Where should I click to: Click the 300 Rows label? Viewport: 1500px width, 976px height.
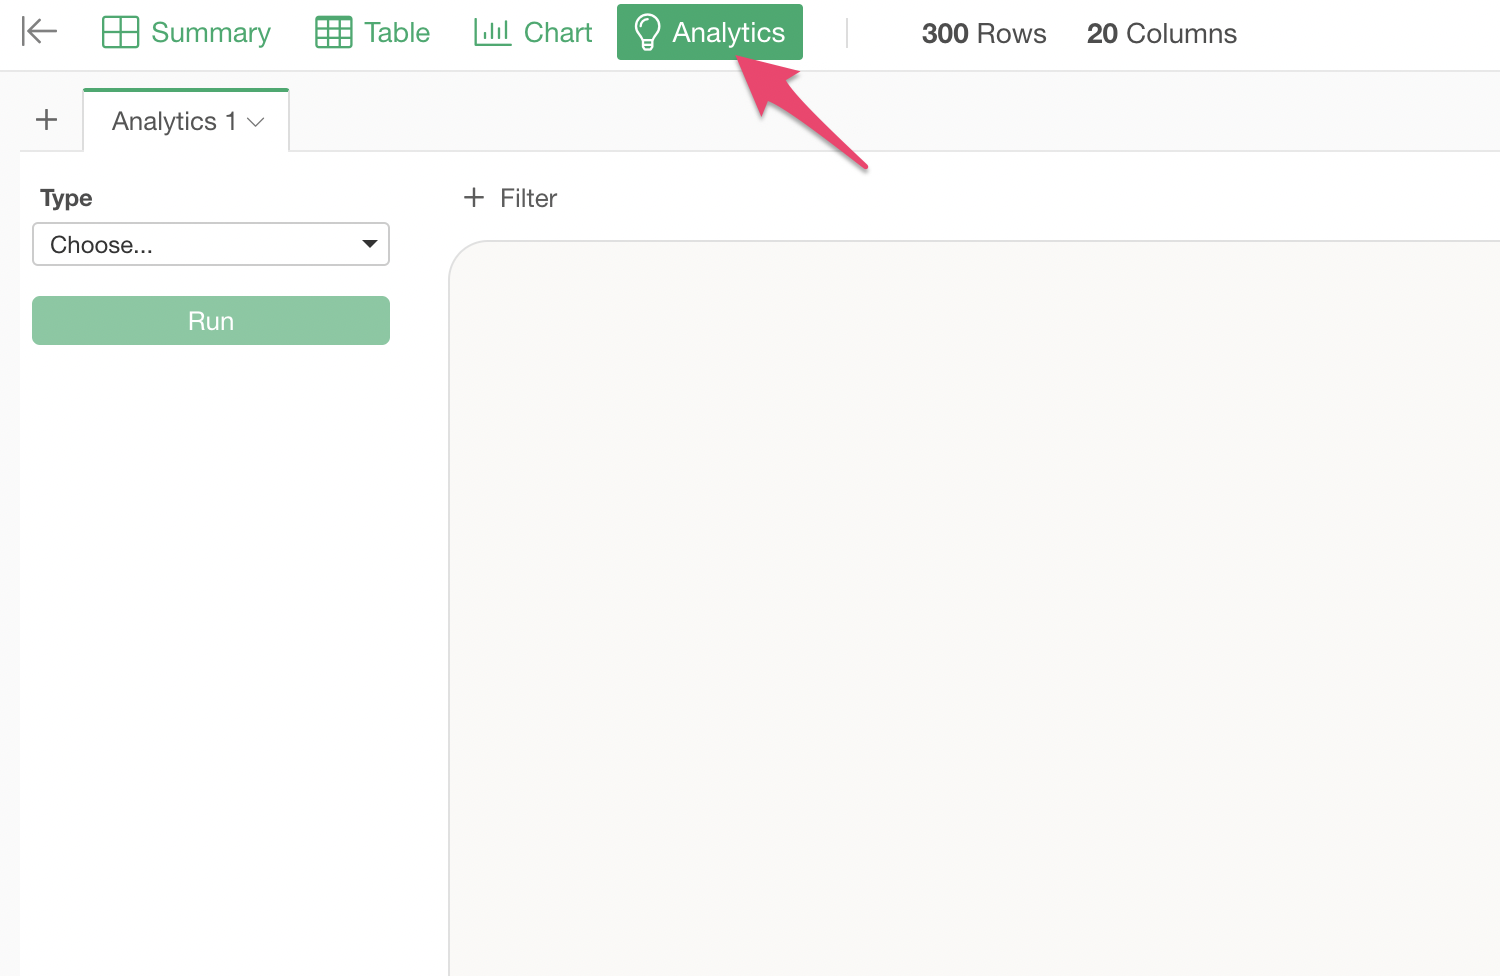coord(984,33)
